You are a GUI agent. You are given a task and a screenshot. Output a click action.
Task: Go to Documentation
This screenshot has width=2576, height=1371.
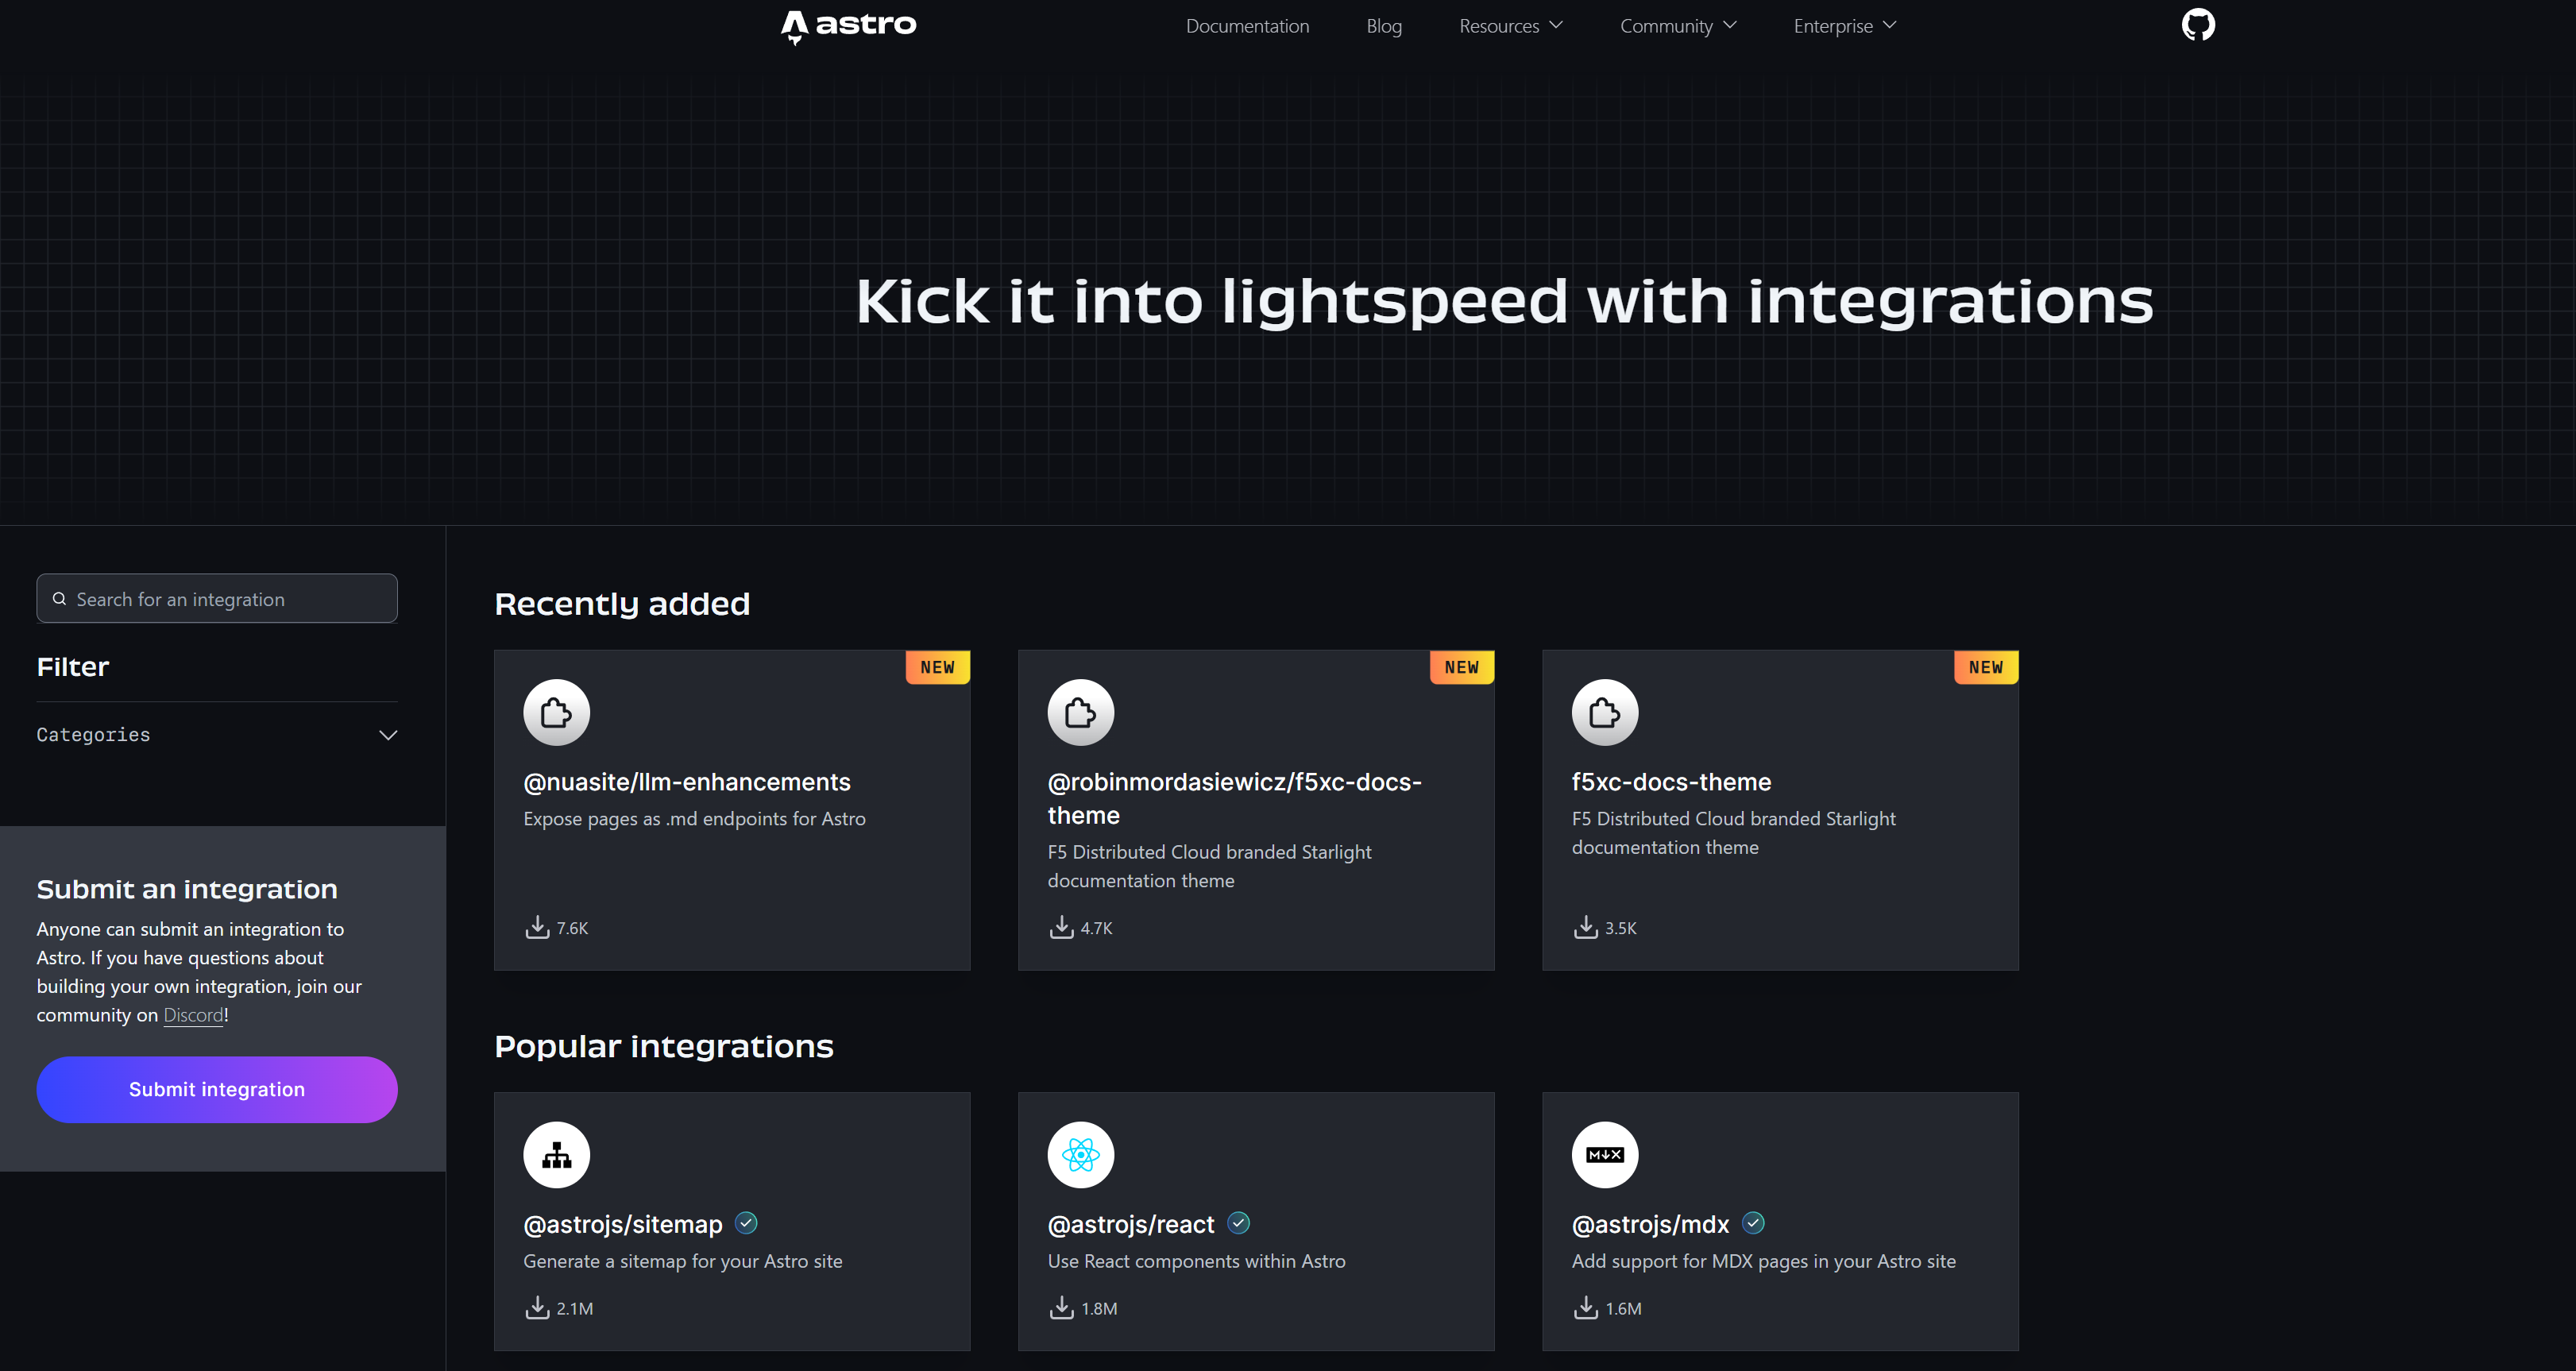point(1247,26)
